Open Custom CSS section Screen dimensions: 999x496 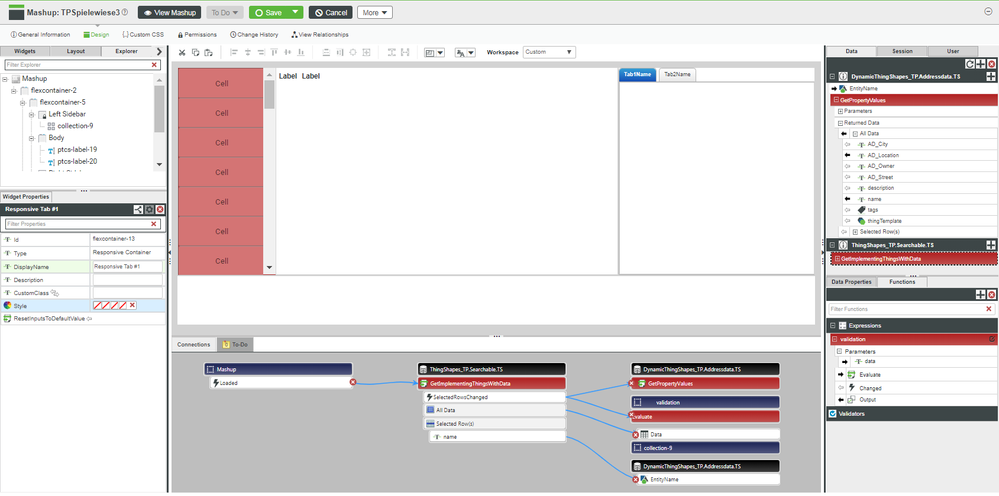[144, 34]
